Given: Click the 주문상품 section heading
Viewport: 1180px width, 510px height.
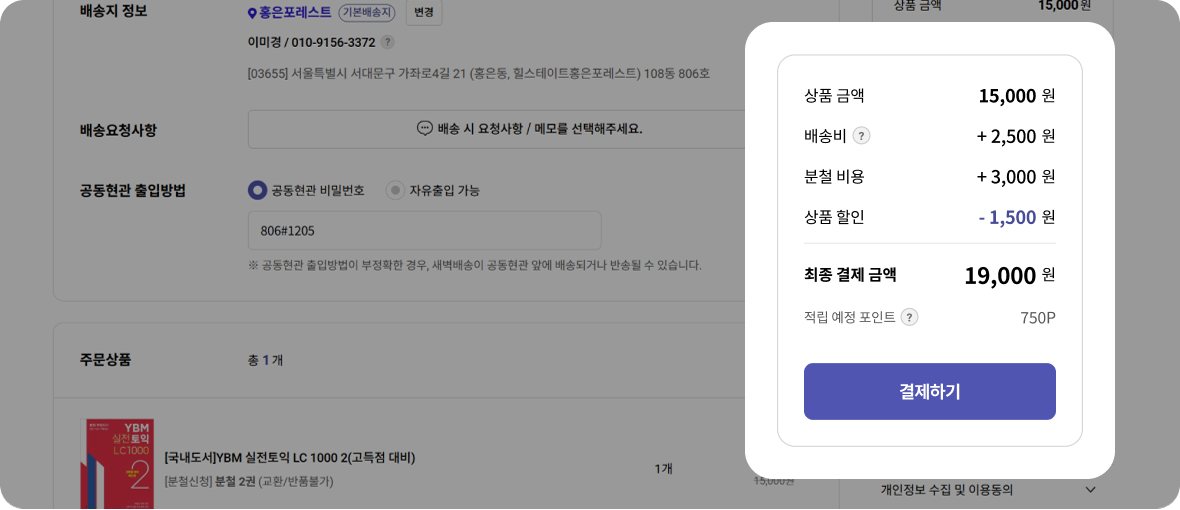Looking at the screenshot, I should [x=105, y=360].
